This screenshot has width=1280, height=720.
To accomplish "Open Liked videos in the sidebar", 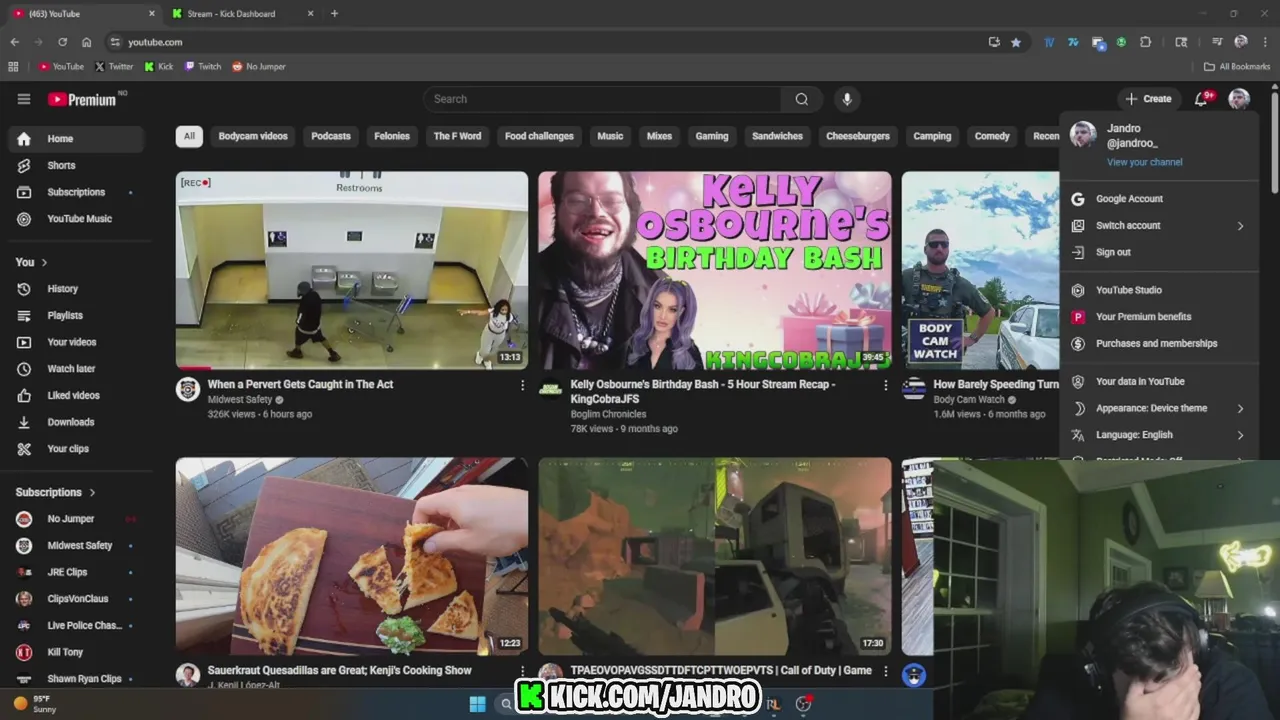I will point(76,395).
